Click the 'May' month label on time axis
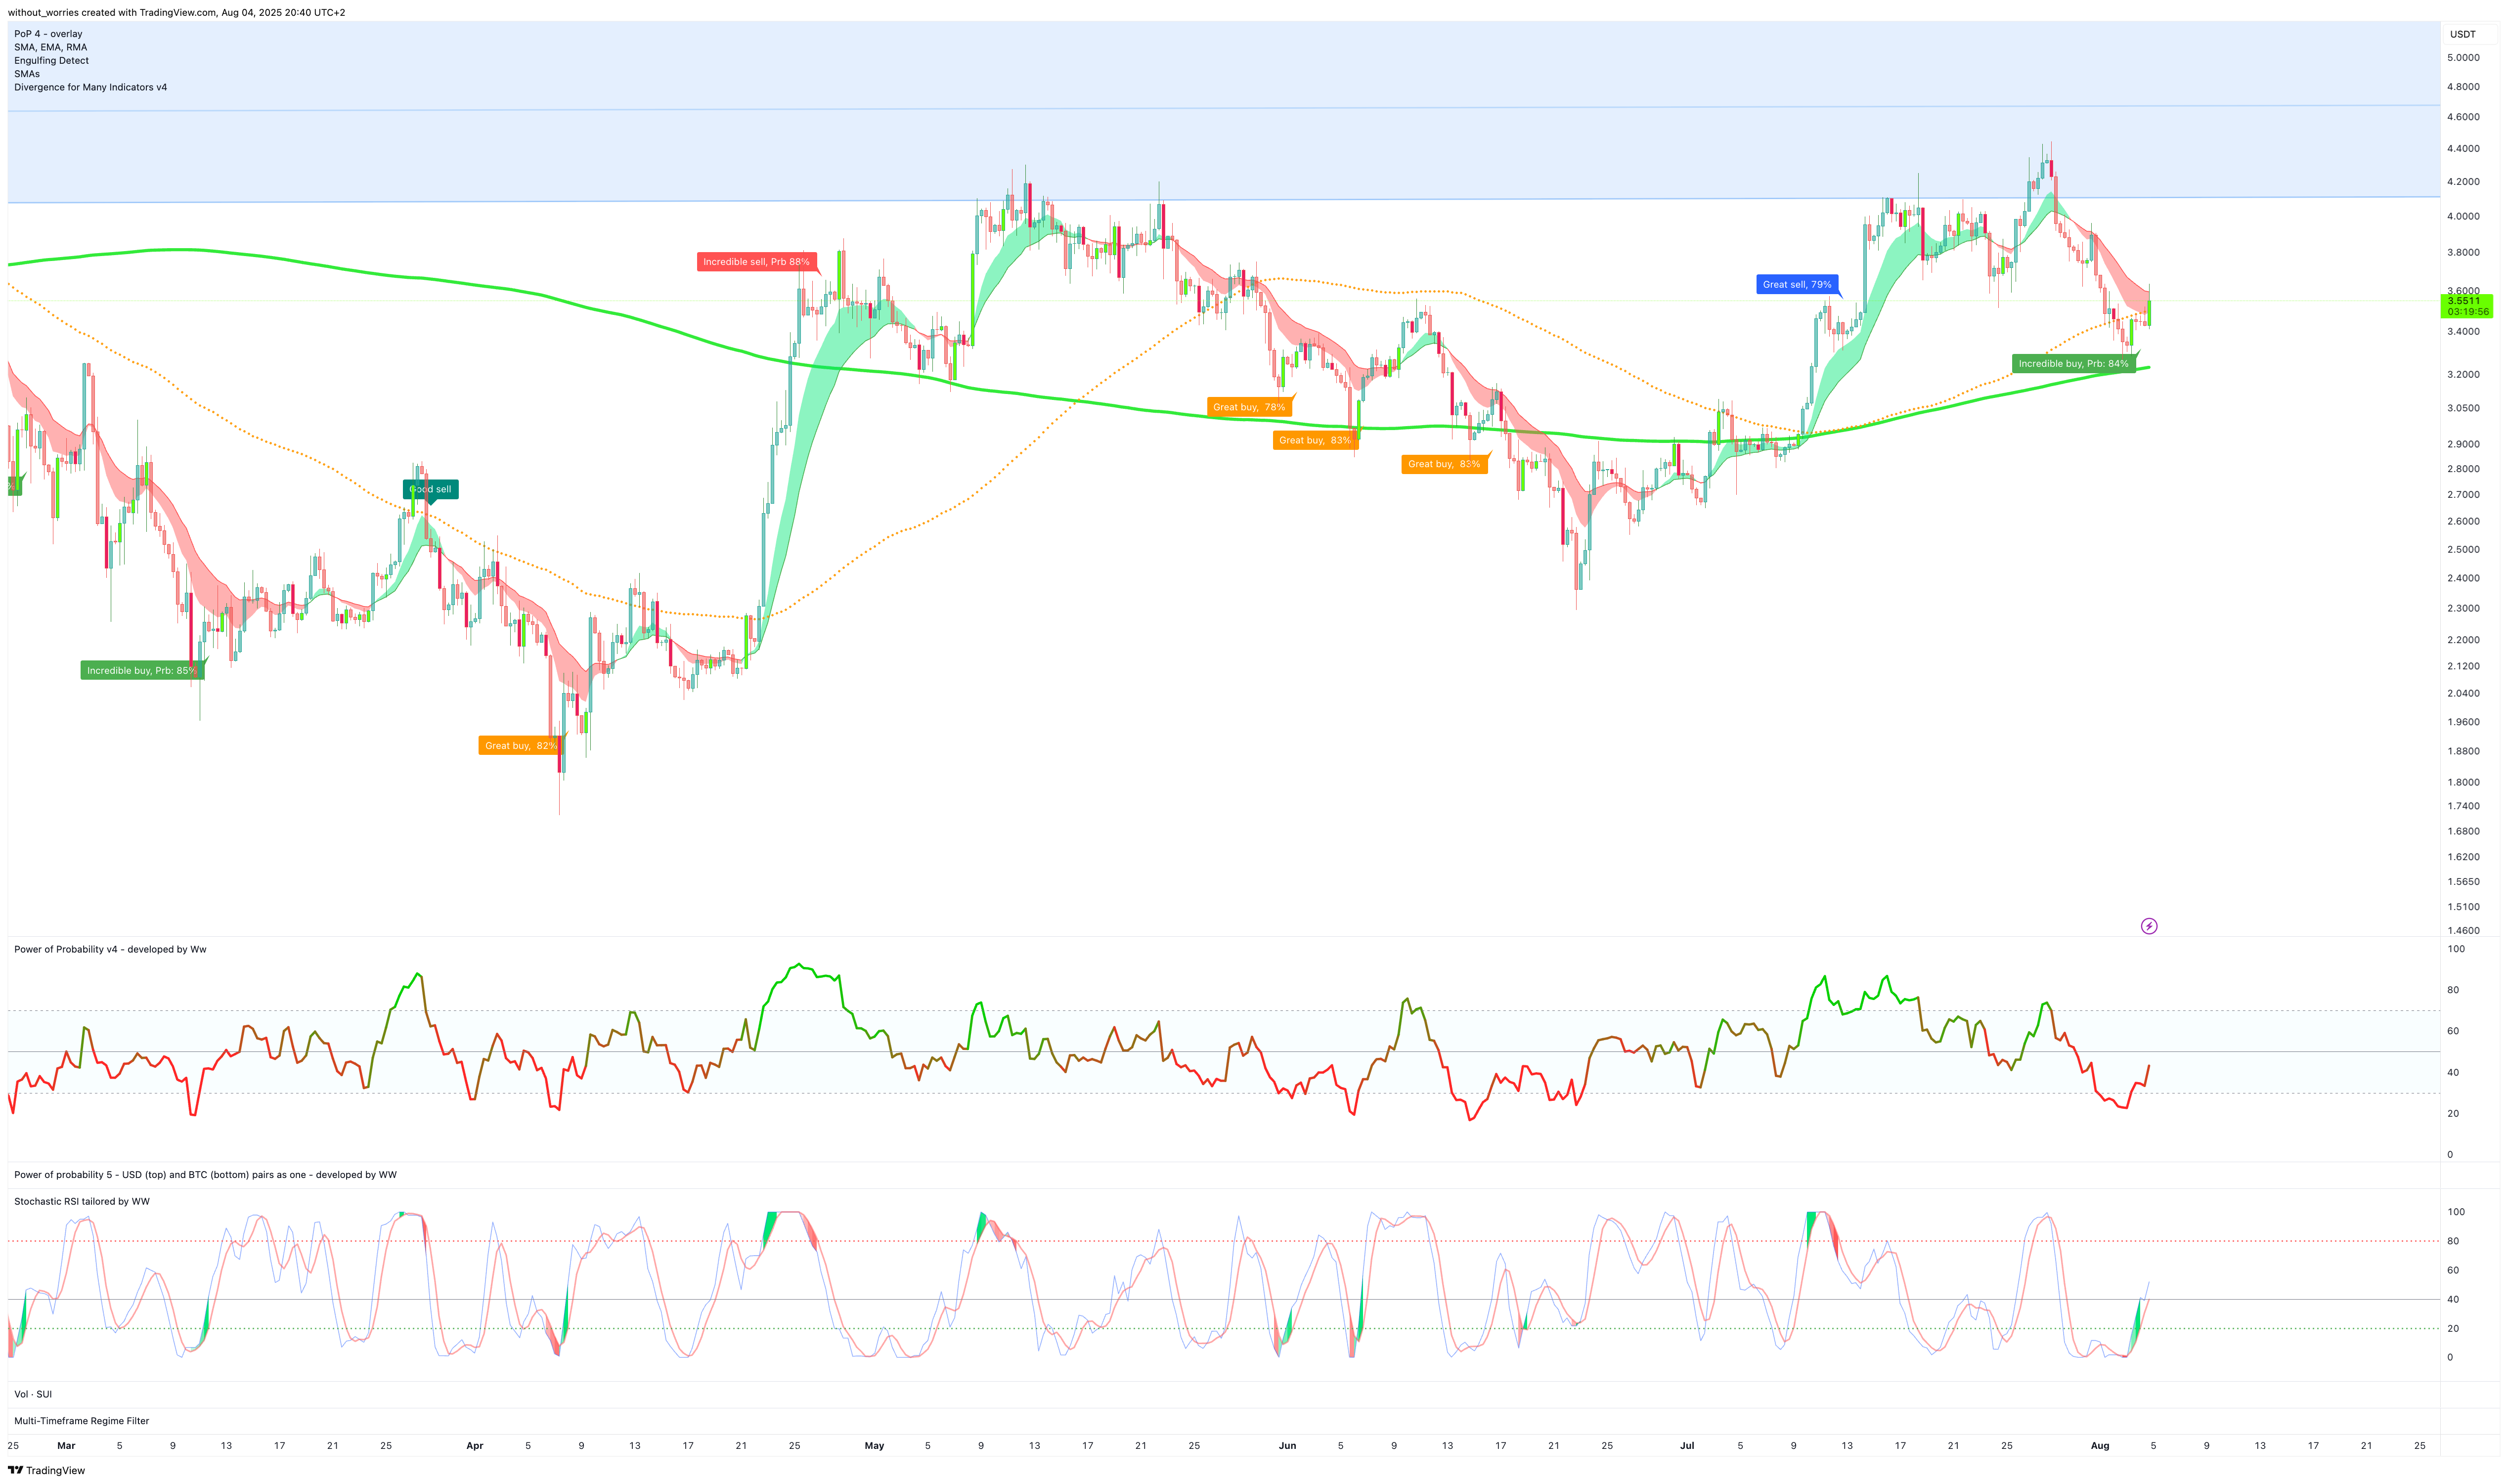 874,1445
